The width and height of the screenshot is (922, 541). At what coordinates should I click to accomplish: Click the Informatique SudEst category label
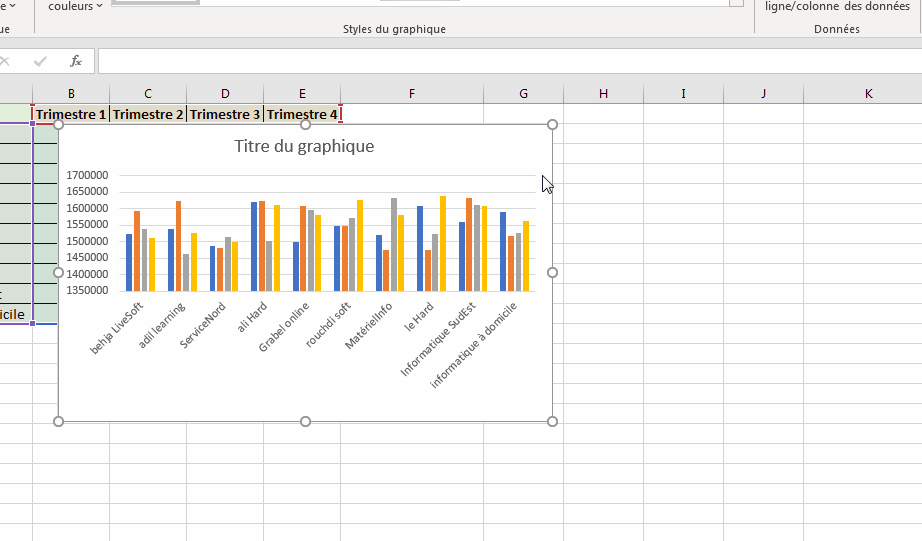tap(438, 339)
